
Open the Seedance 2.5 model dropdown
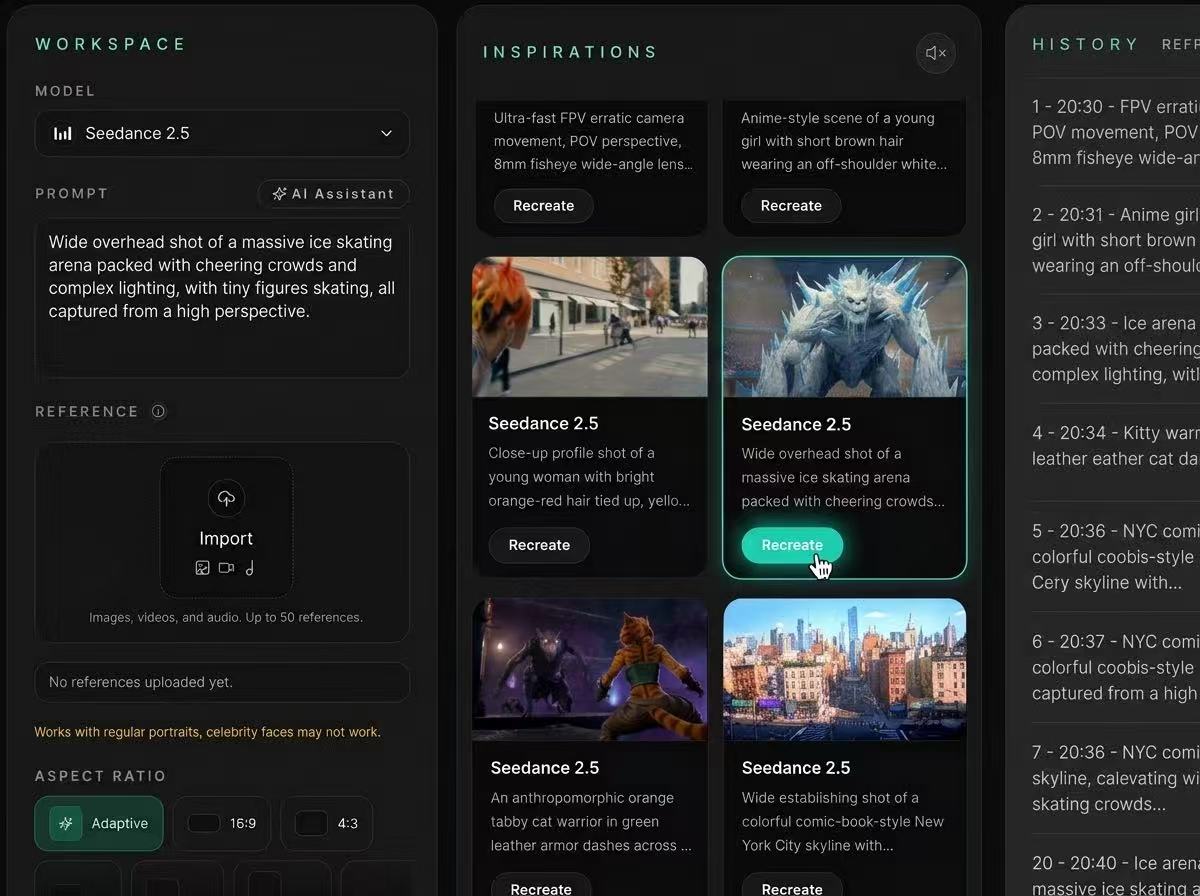coord(222,133)
